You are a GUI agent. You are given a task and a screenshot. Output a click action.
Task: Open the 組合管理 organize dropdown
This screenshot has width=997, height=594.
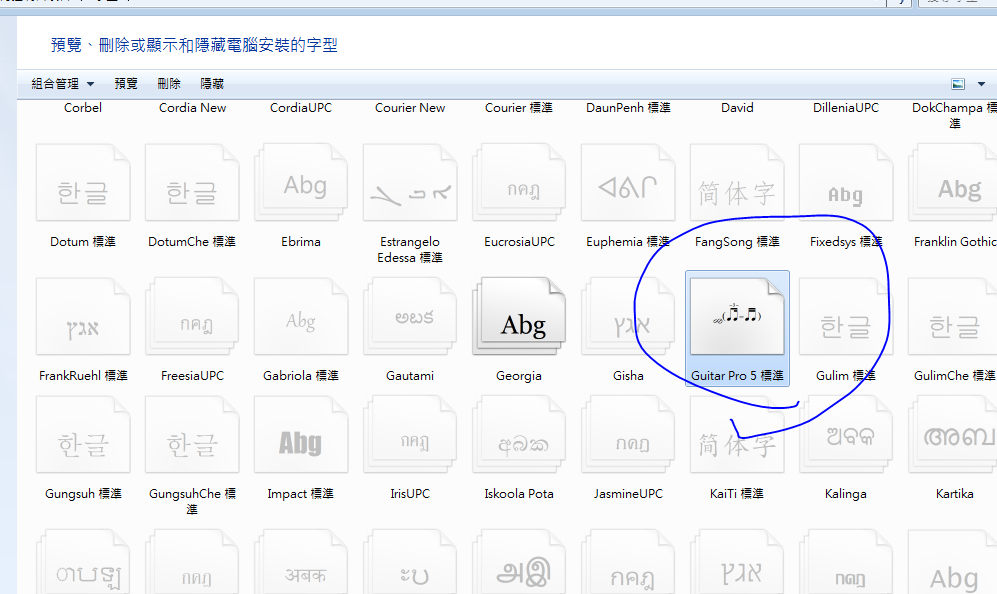point(62,84)
